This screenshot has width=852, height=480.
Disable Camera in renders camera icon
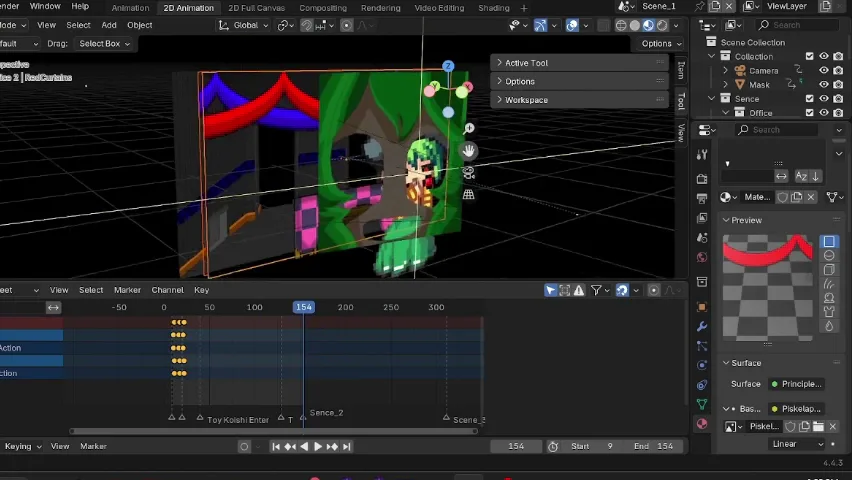pos(838,71)
